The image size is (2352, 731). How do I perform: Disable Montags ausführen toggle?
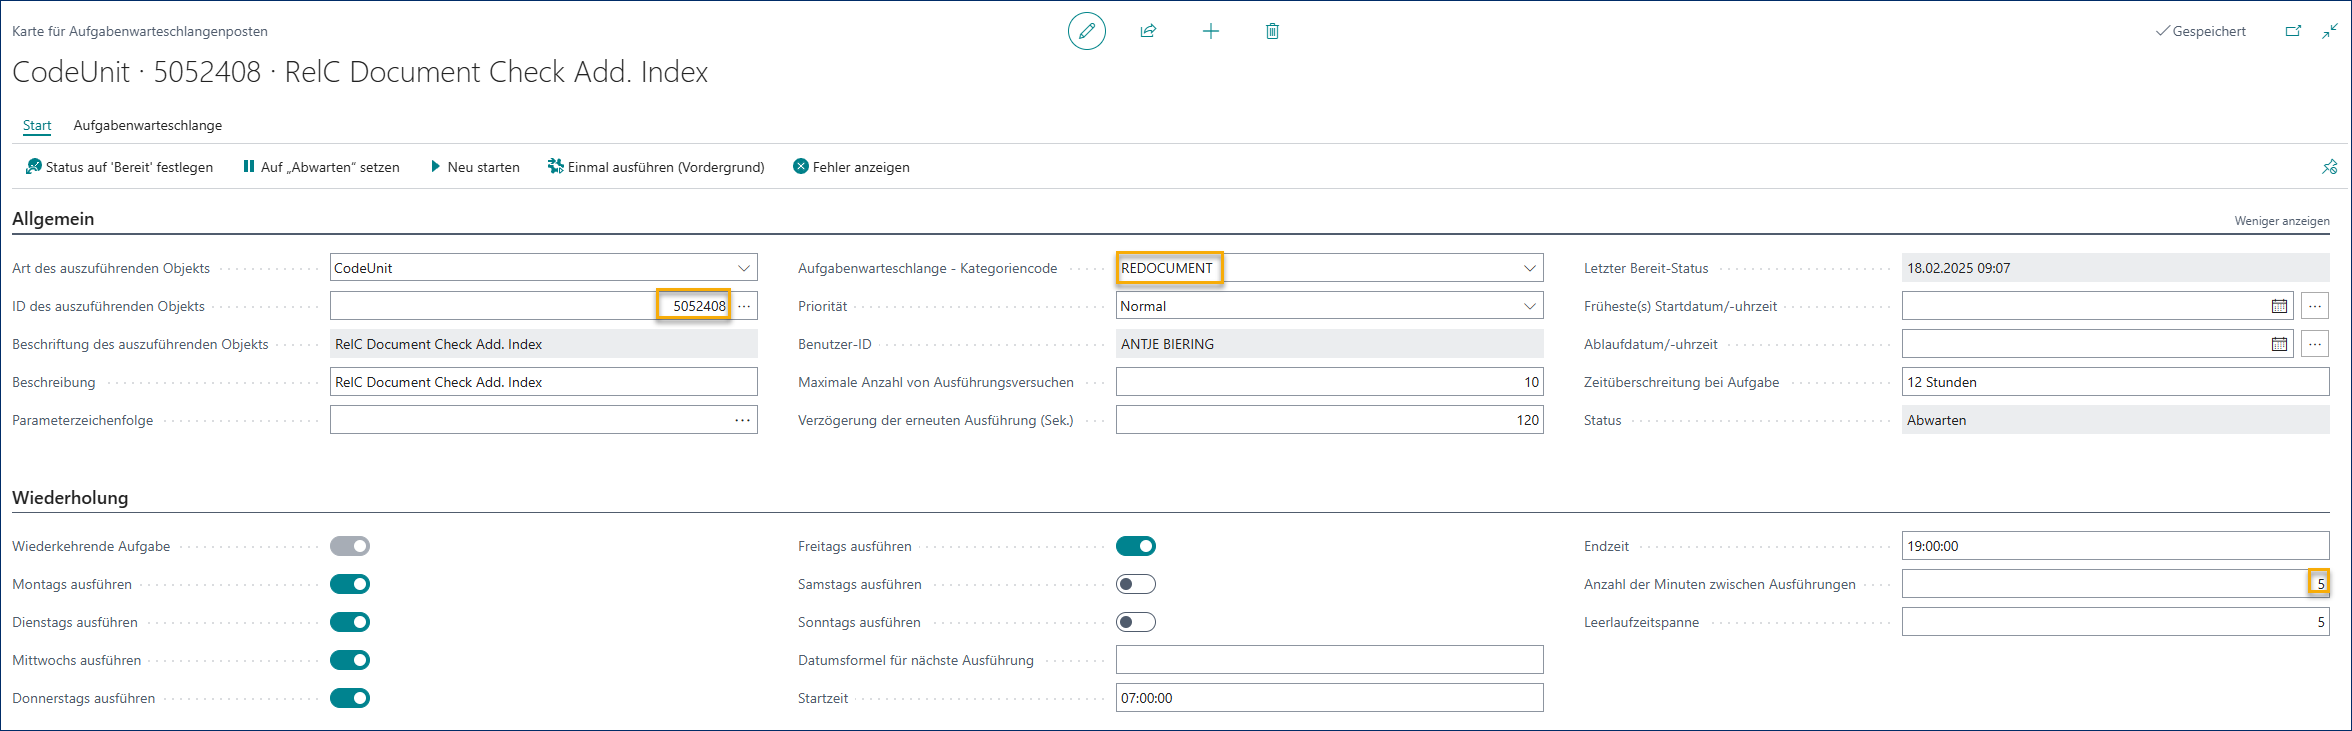coord(350,584)
